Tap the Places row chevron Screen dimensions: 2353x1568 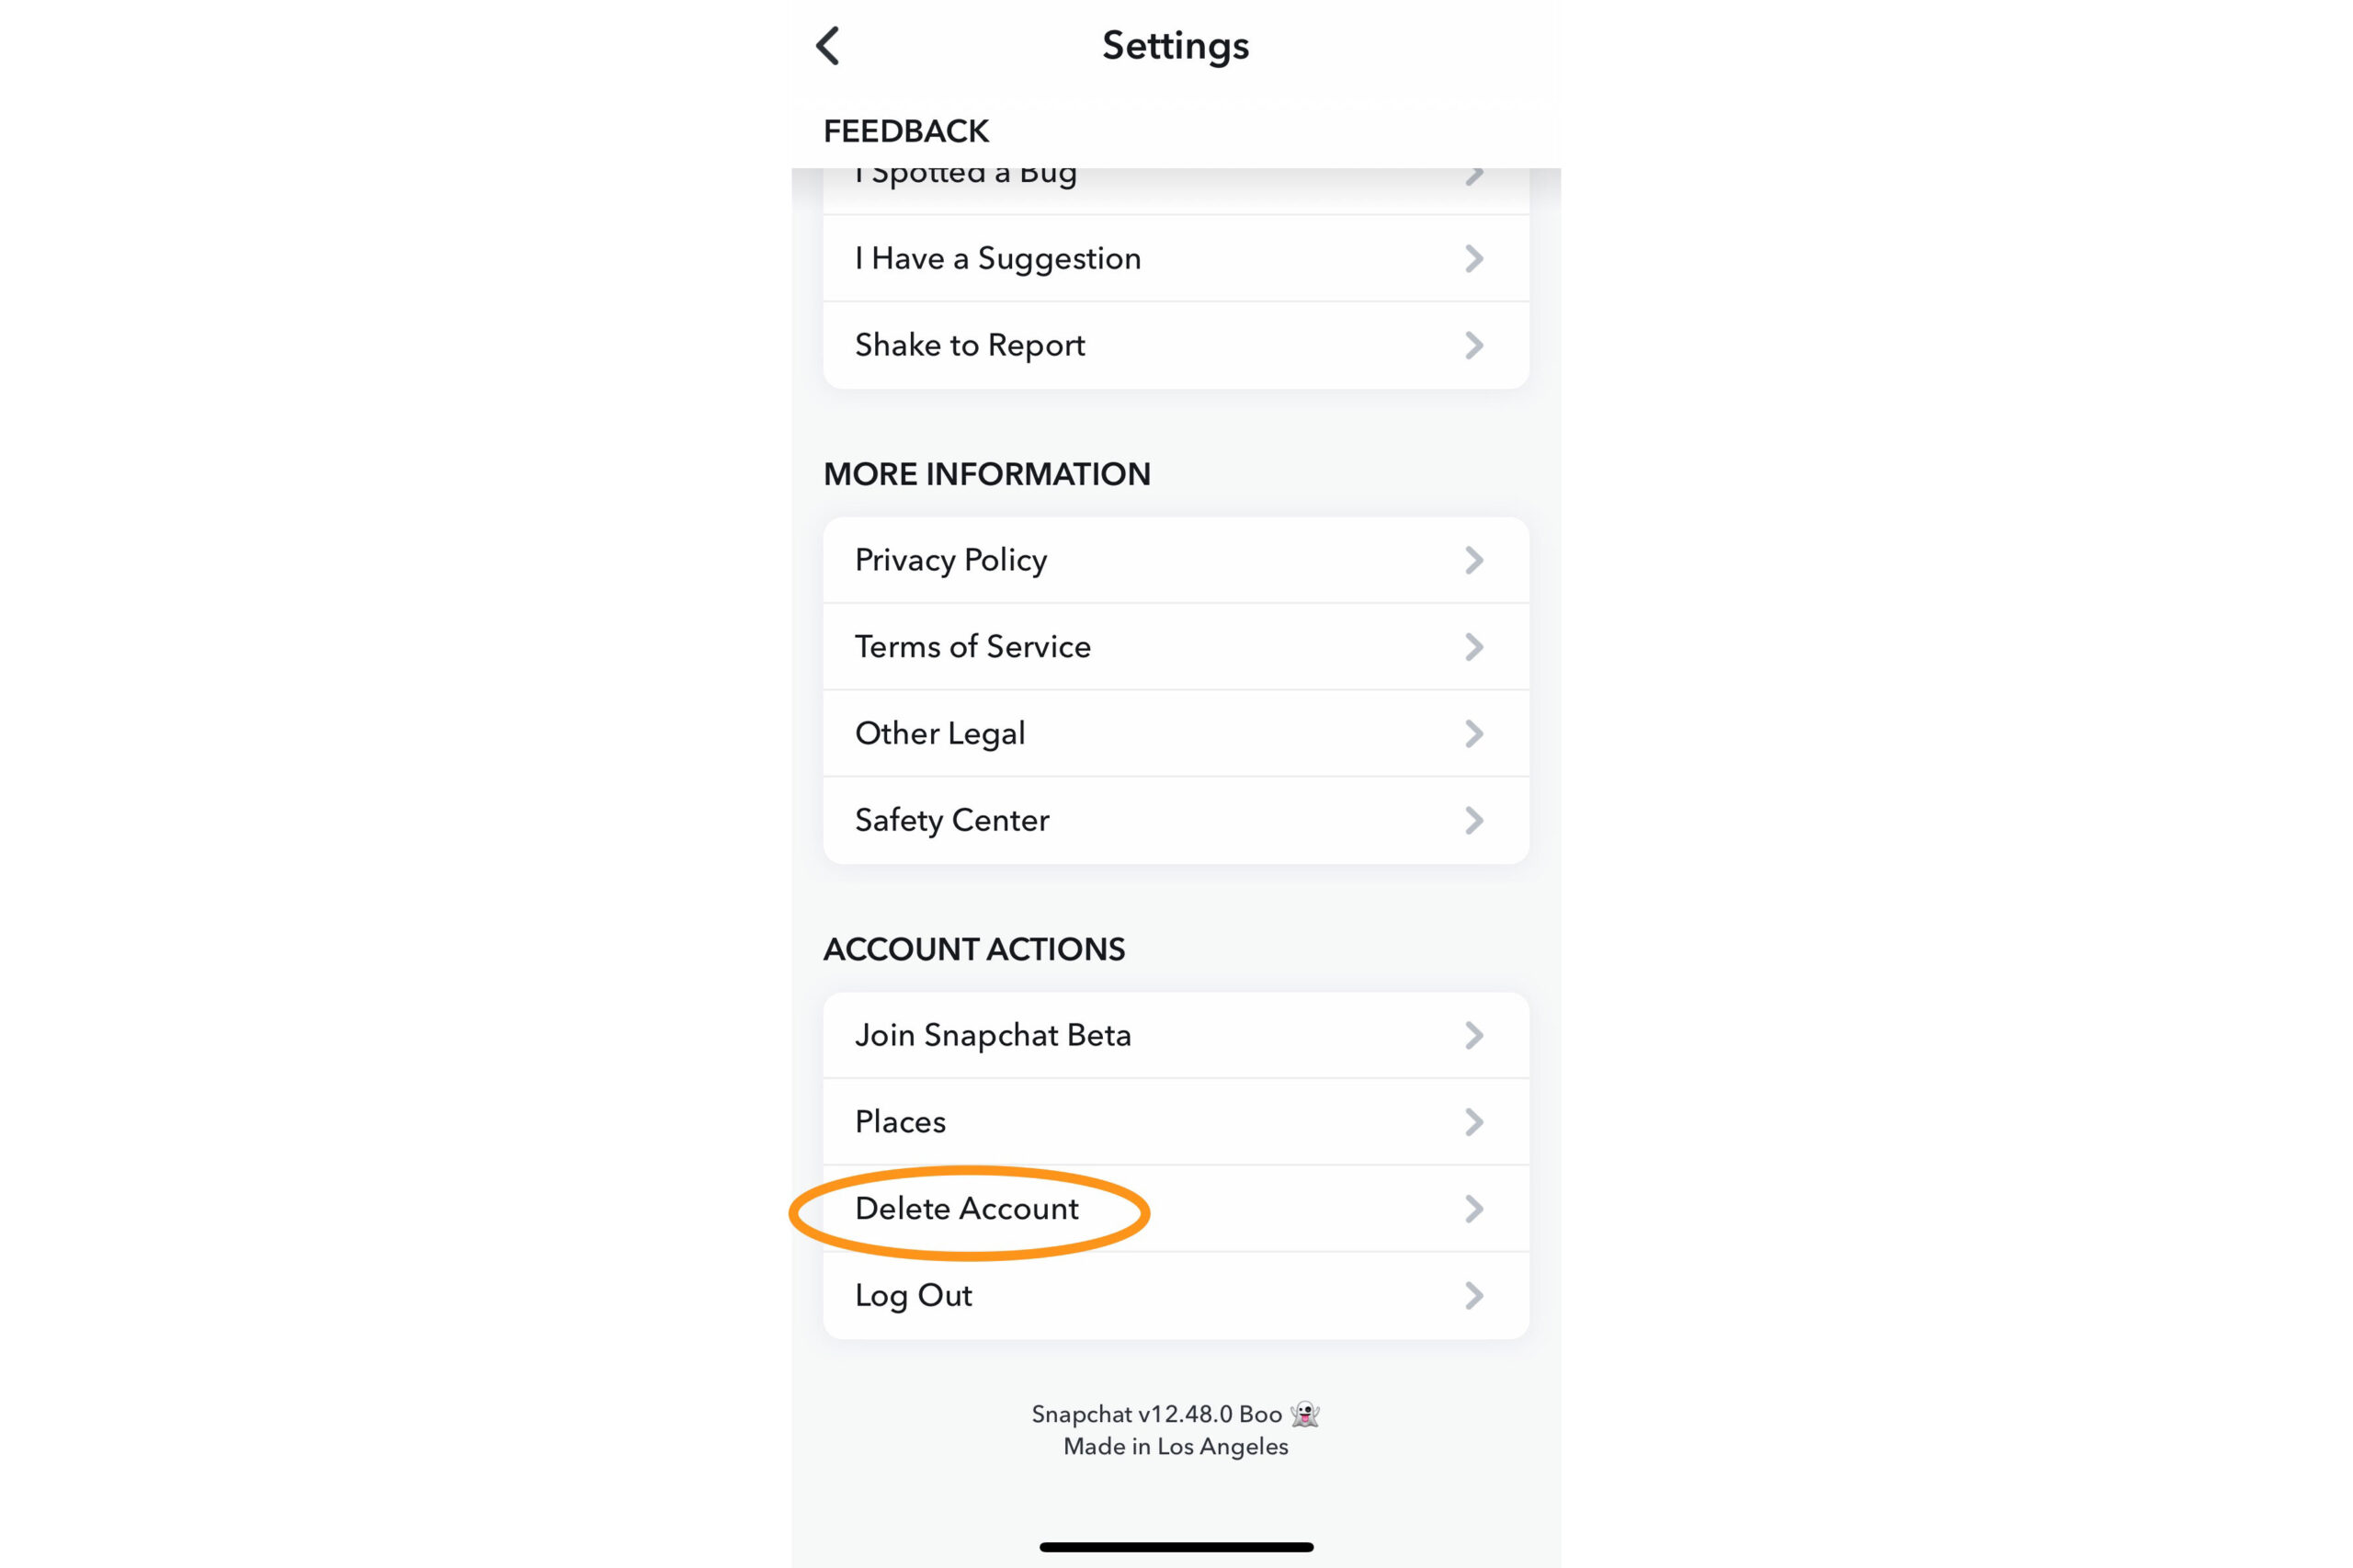pyautogui.click(x=1473, y=1122)
